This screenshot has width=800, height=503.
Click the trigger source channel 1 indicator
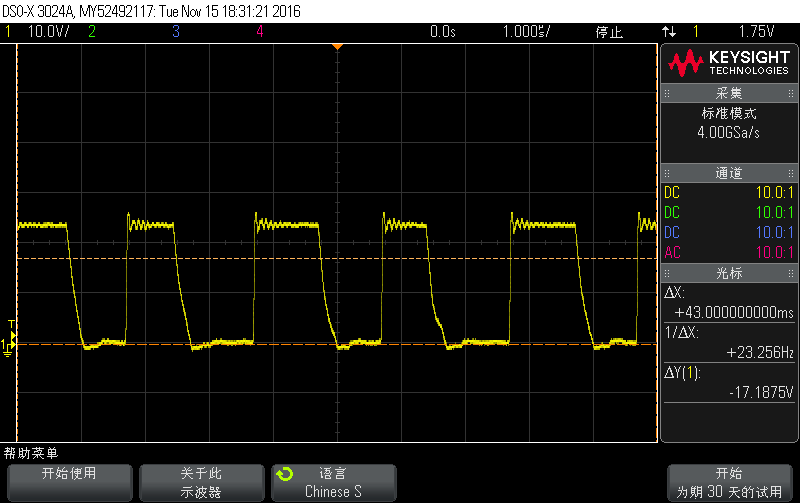coord(695,32)
